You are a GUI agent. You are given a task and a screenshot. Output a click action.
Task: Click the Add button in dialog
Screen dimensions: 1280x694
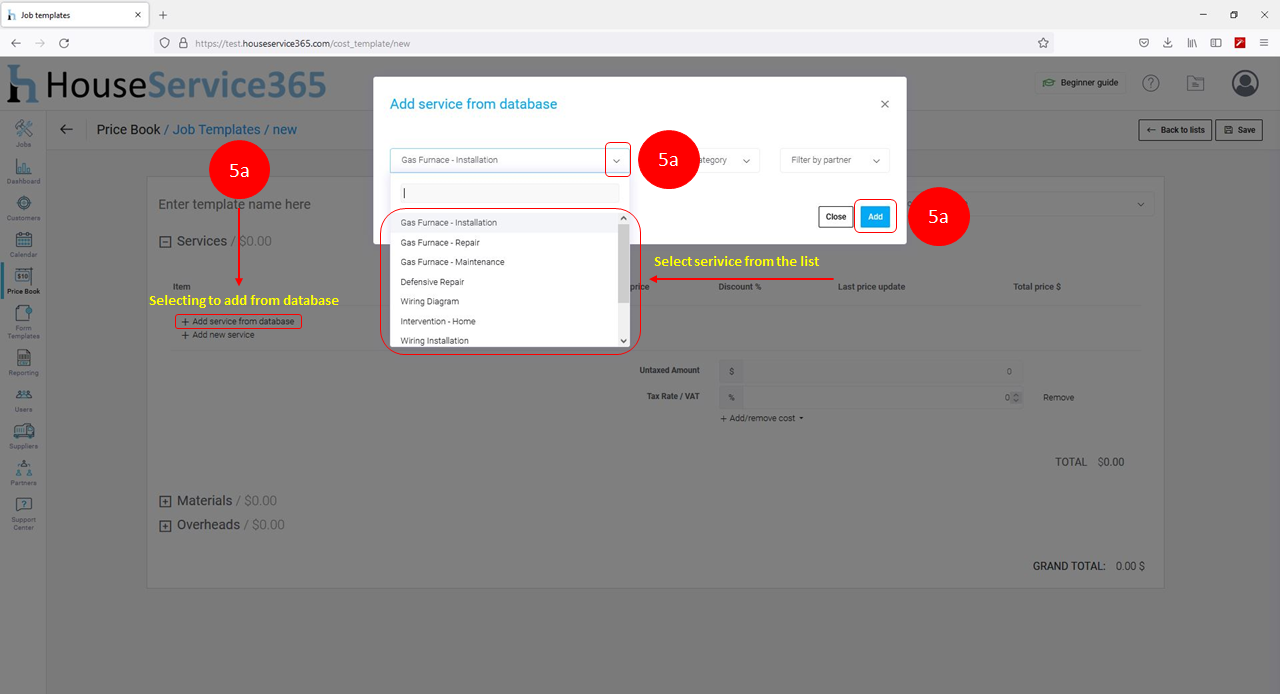click(x=875, y=217)
